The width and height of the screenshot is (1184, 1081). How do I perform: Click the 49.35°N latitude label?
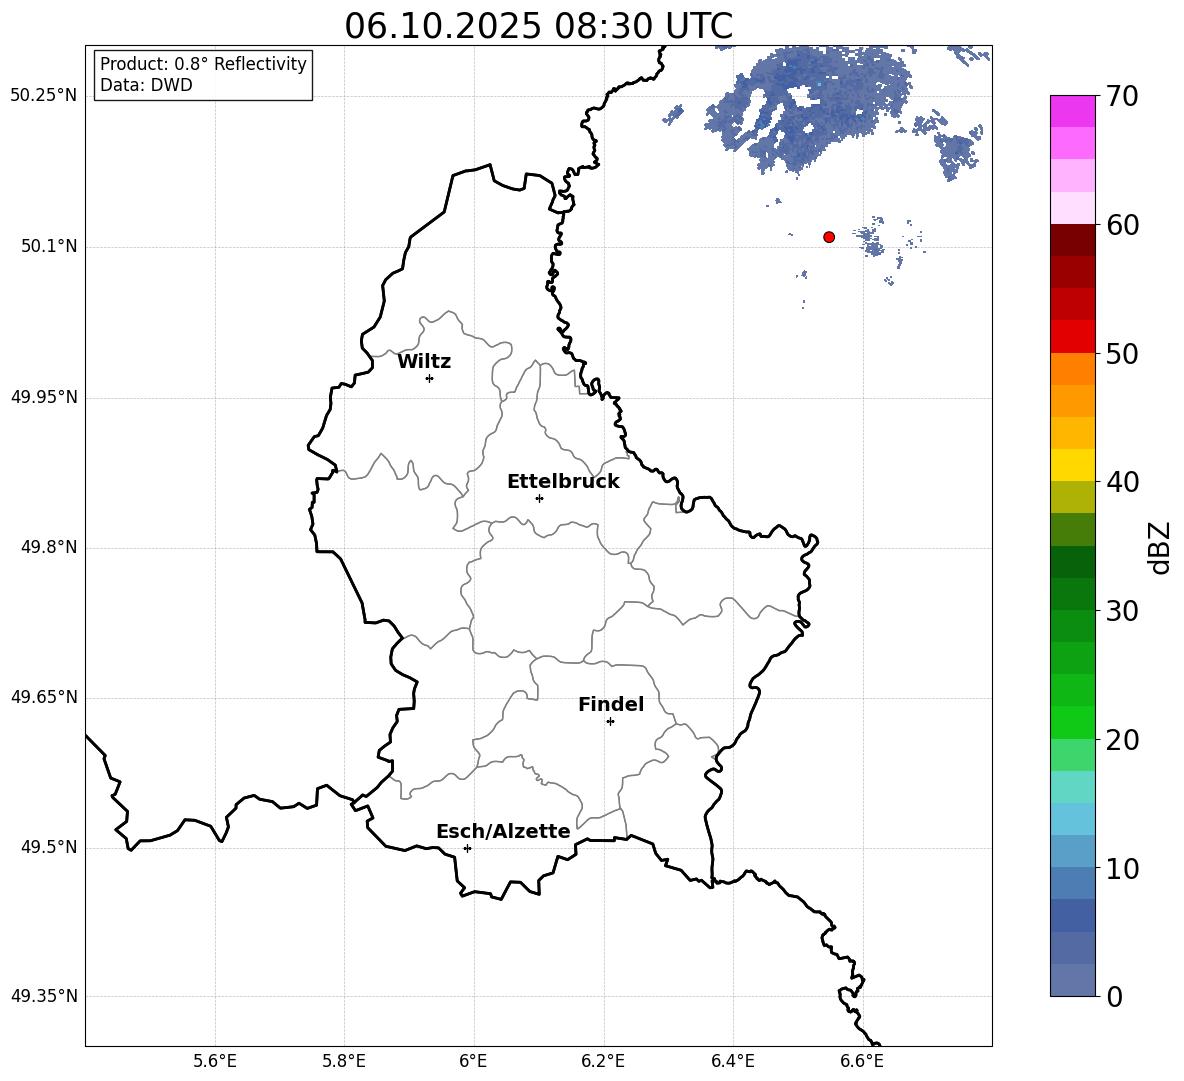point(44,996)
